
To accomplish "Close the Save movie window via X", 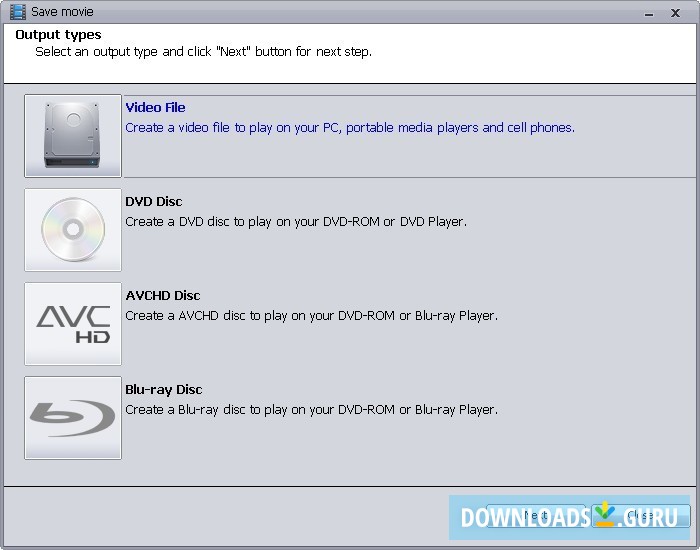I will 675,13.
